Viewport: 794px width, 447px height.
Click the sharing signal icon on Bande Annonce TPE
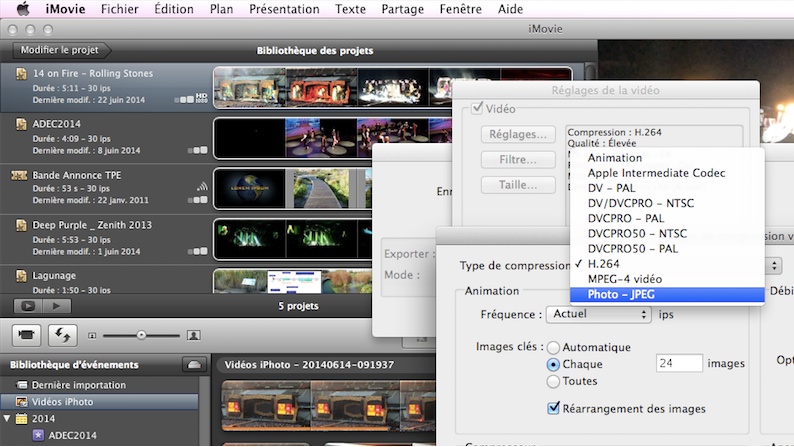tap(203, 187)
